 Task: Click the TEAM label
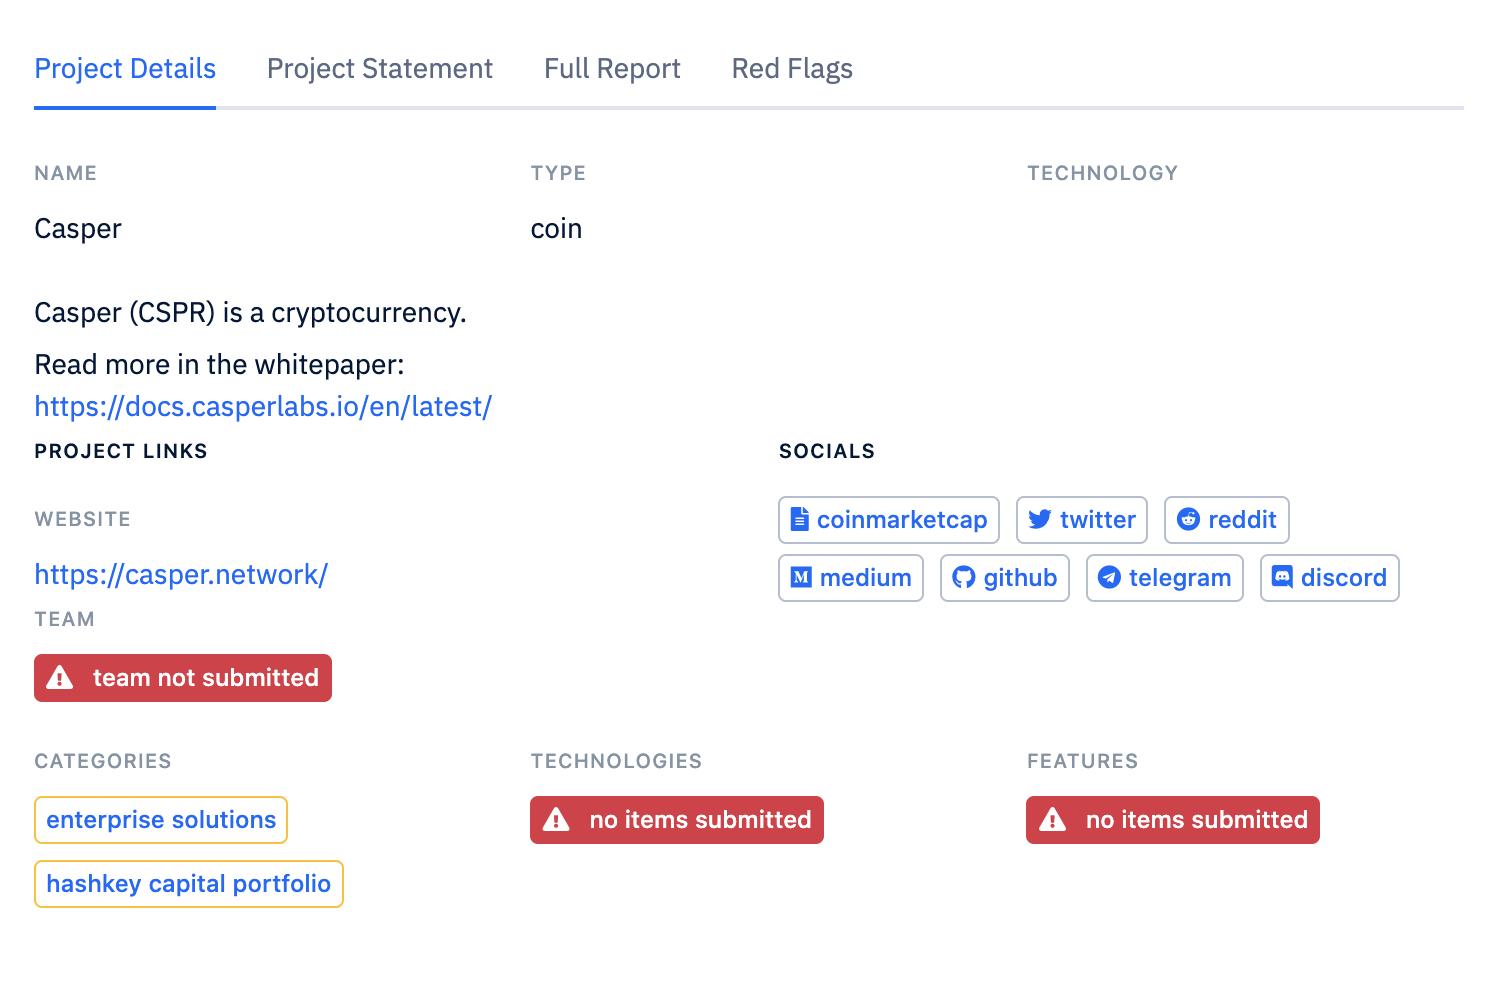point(65,619)
